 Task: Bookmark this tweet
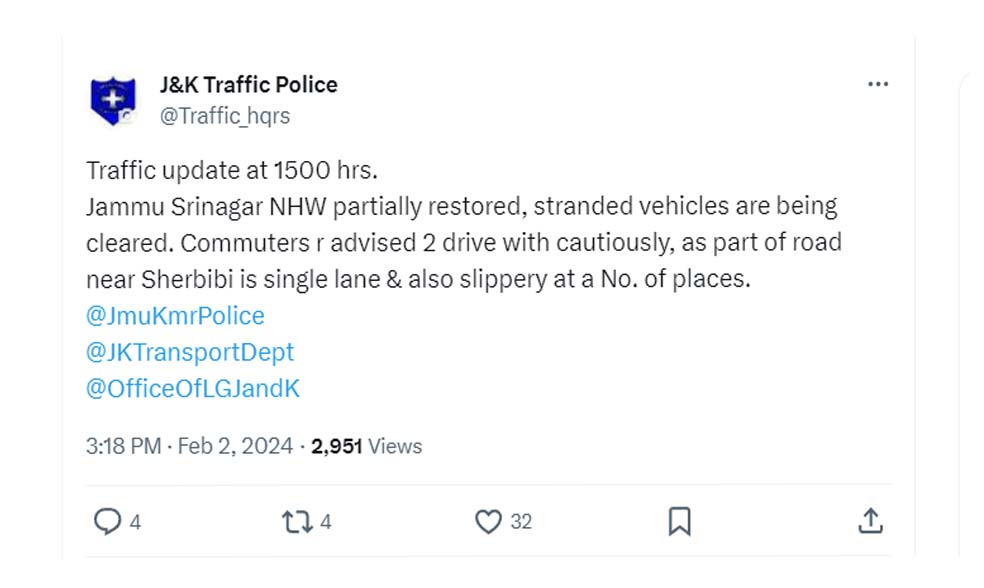coord(679,521)
